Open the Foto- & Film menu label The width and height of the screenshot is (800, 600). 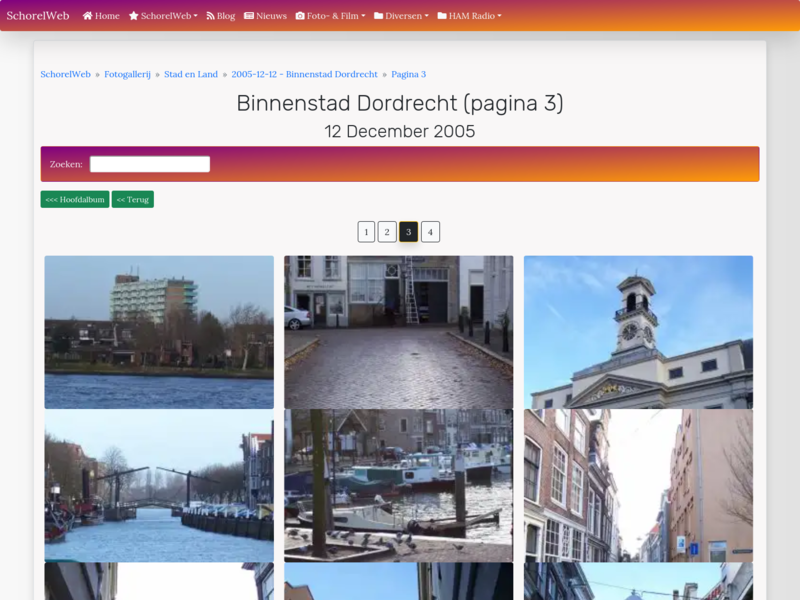point(333,16)
